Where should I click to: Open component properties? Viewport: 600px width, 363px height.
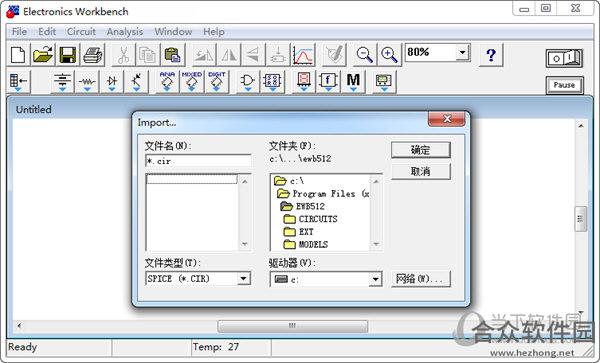(334, 55)
